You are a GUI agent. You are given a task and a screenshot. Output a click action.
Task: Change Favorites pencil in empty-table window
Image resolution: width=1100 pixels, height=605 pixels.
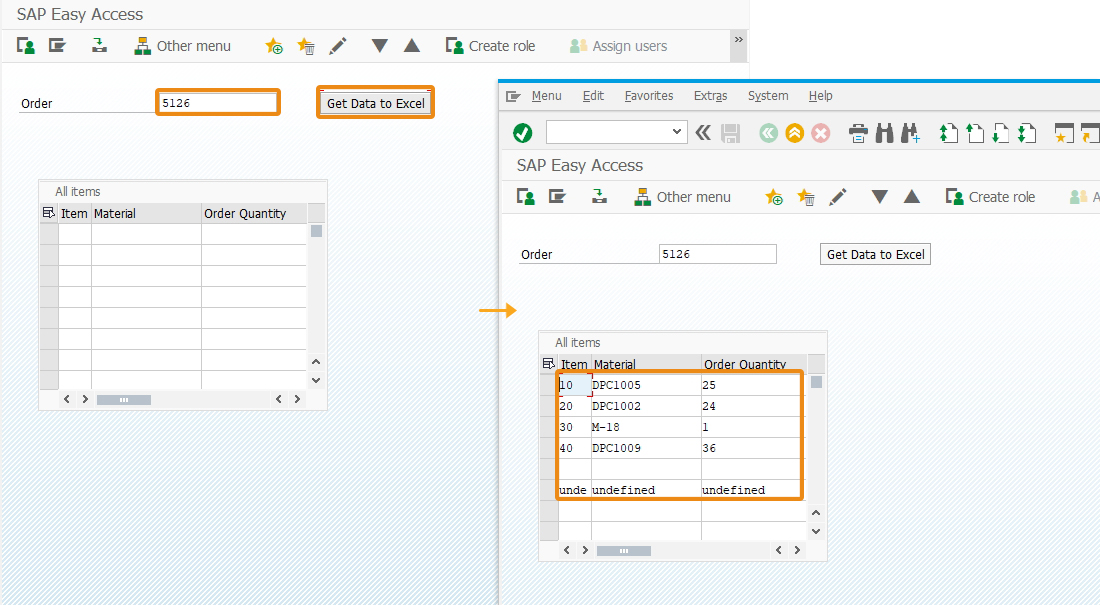pos(338,46)
